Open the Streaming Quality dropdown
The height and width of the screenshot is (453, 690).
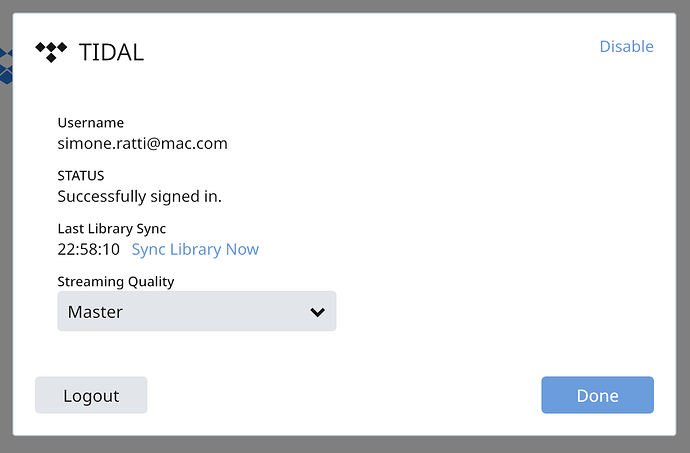197,311
